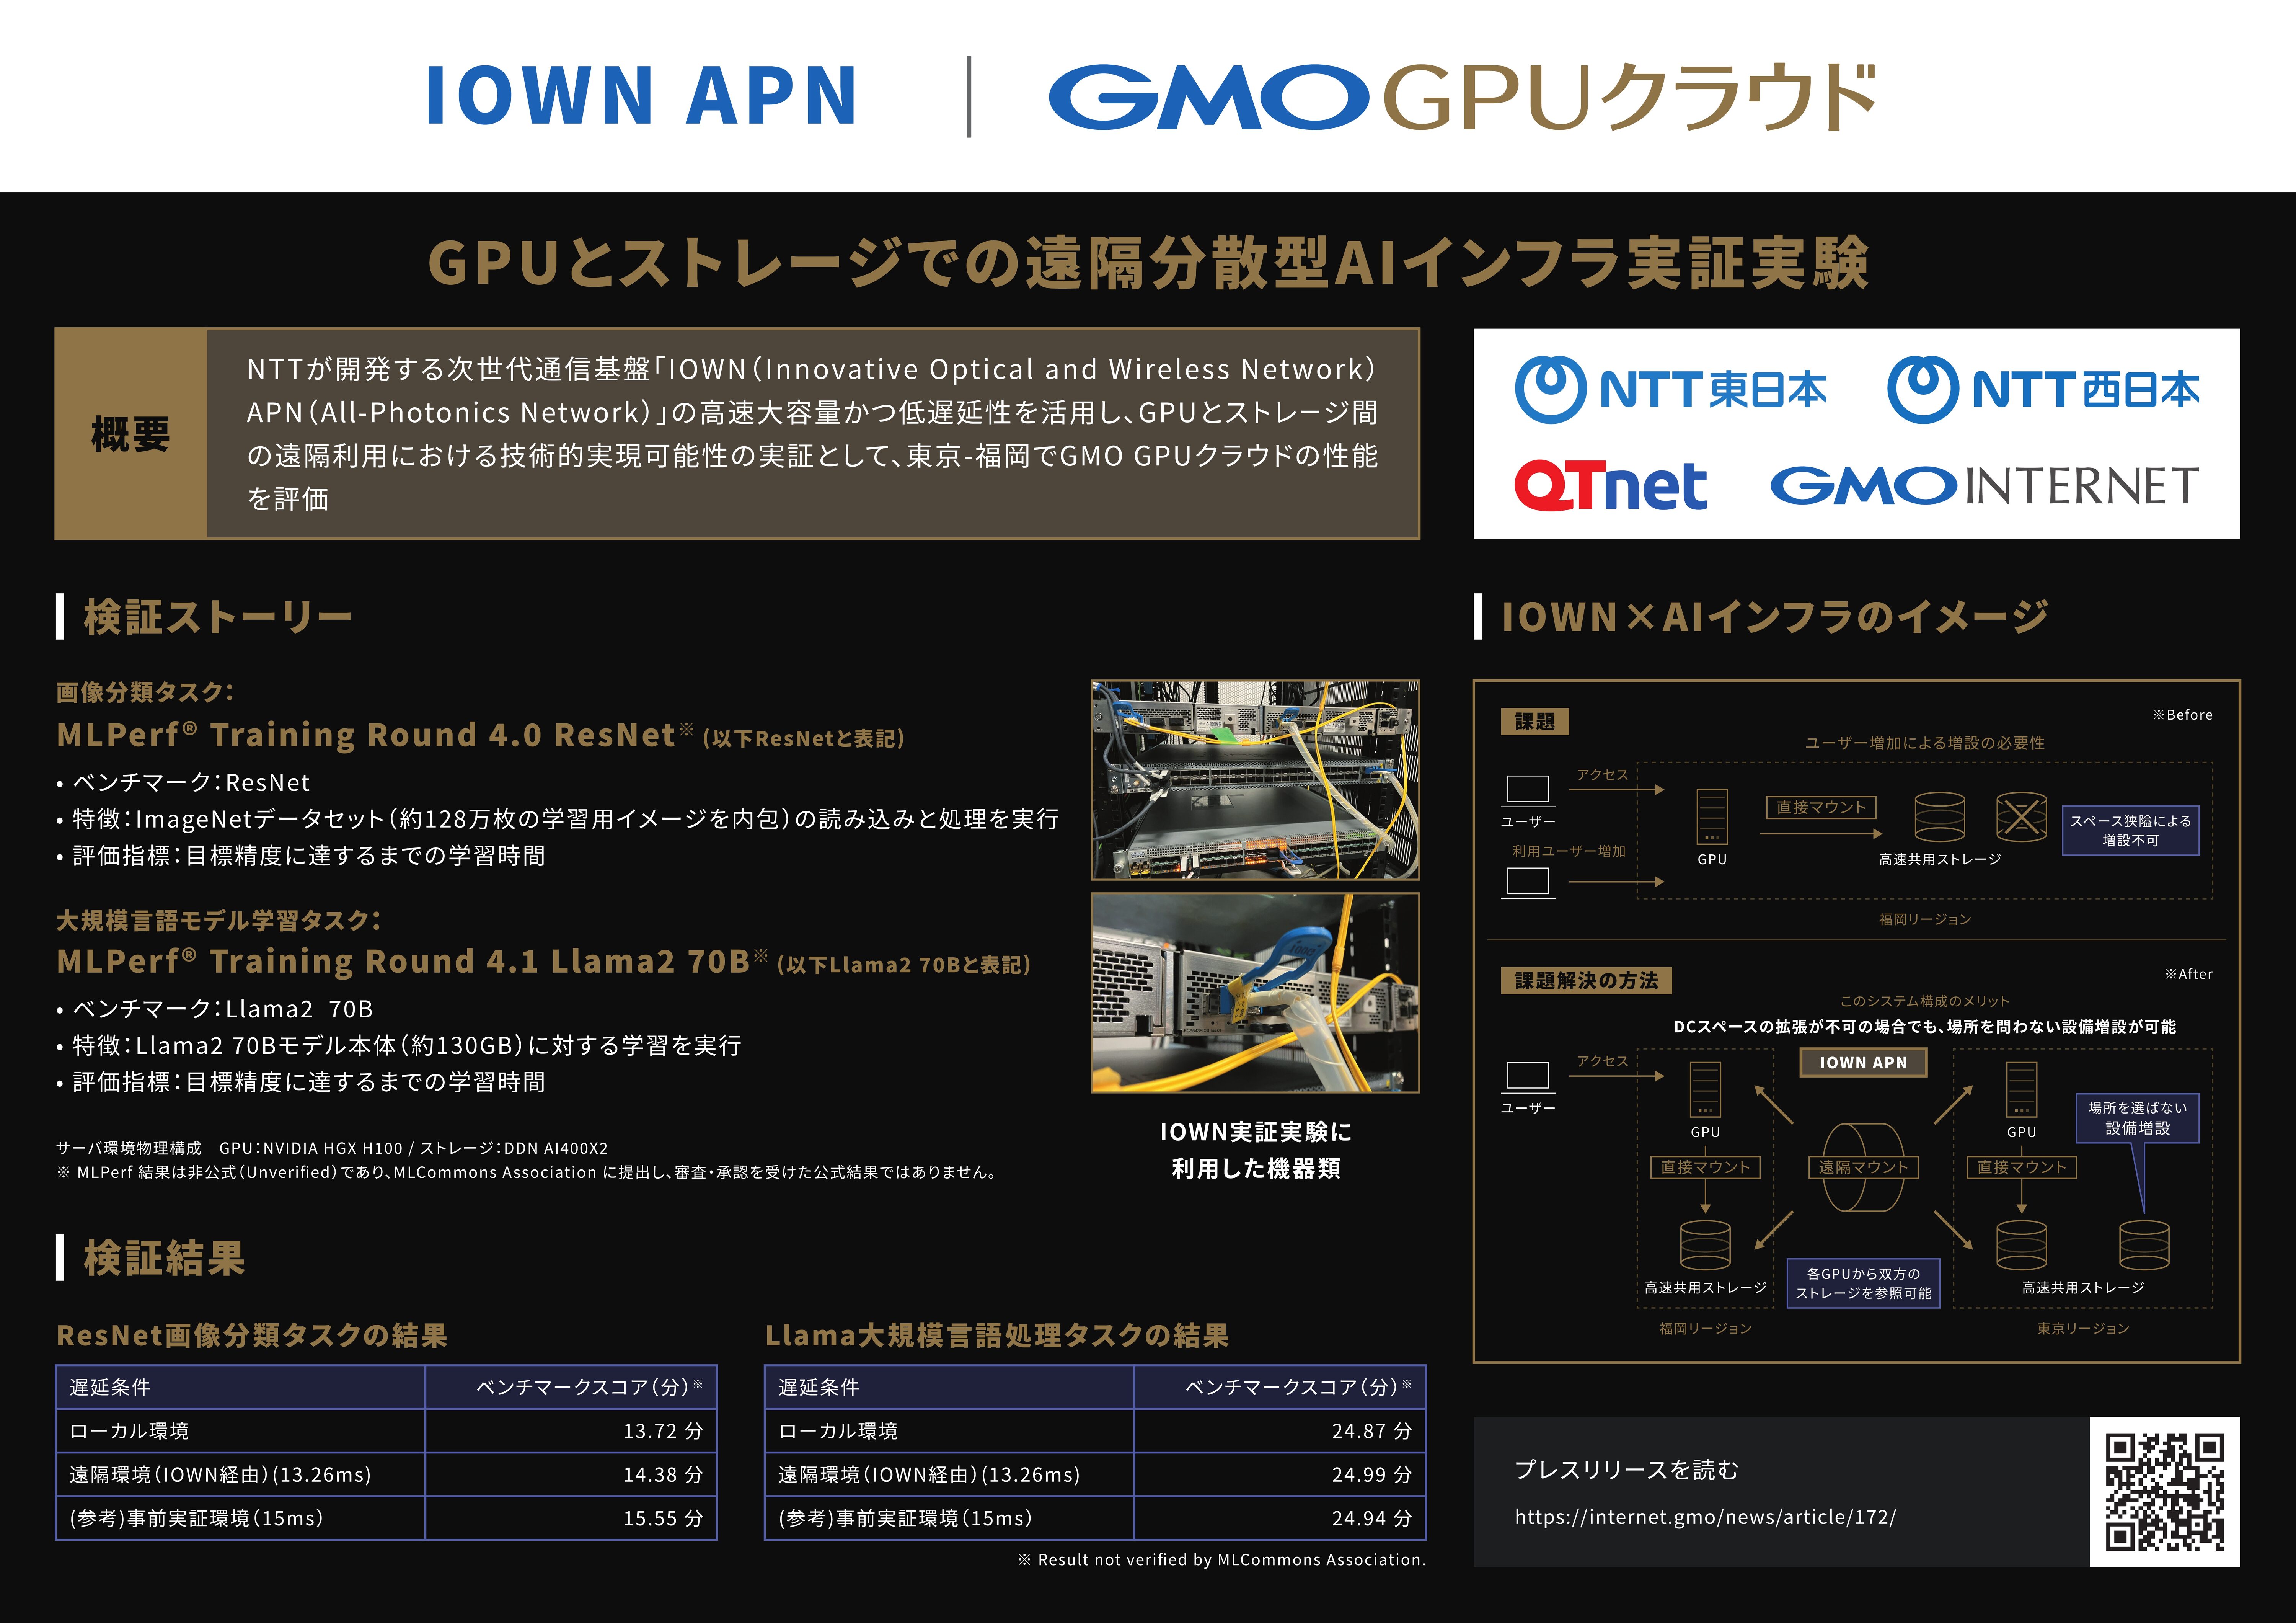2296x1623 pixels.
Task: Click the Llama result value 24.87 分
Action: [x=1371, y=1431]
